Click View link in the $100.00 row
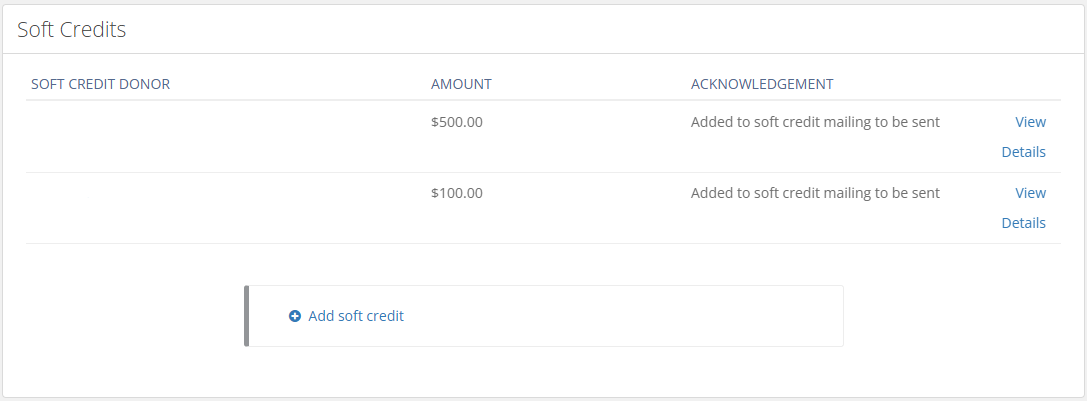Image resolution: width=1087 pixels, height=401 pixels. pyautogui.click(x=1030, y=193)
